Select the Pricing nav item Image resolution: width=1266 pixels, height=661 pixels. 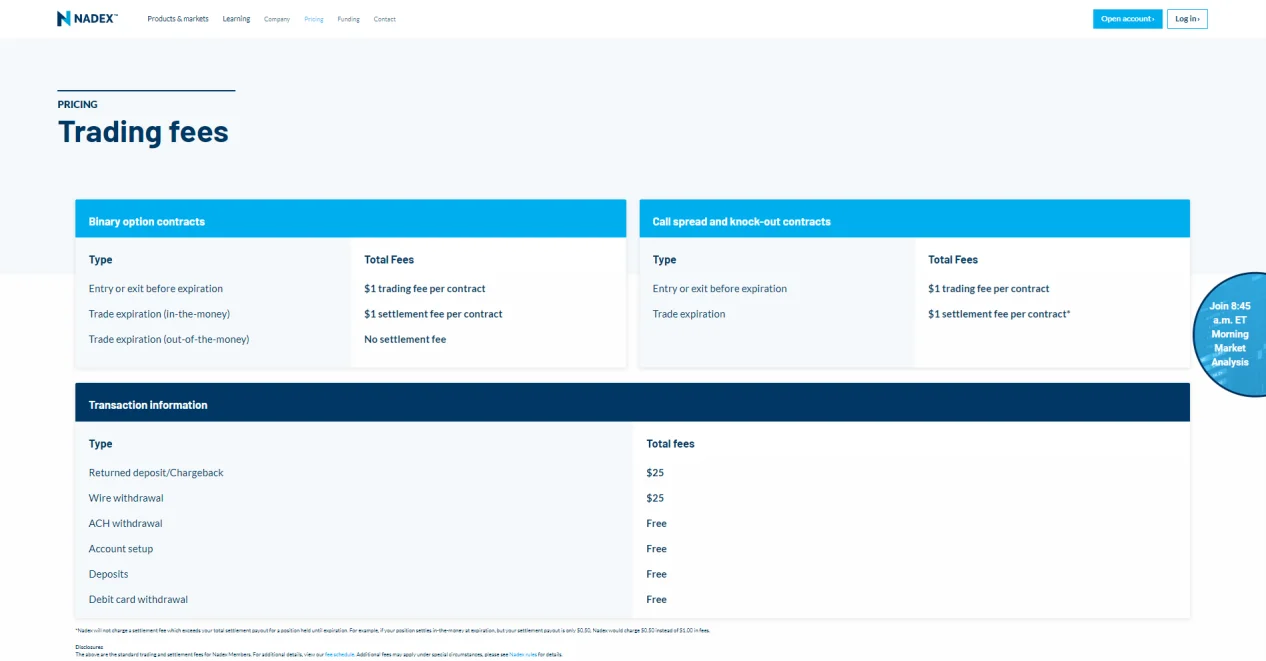coord(314,19)
